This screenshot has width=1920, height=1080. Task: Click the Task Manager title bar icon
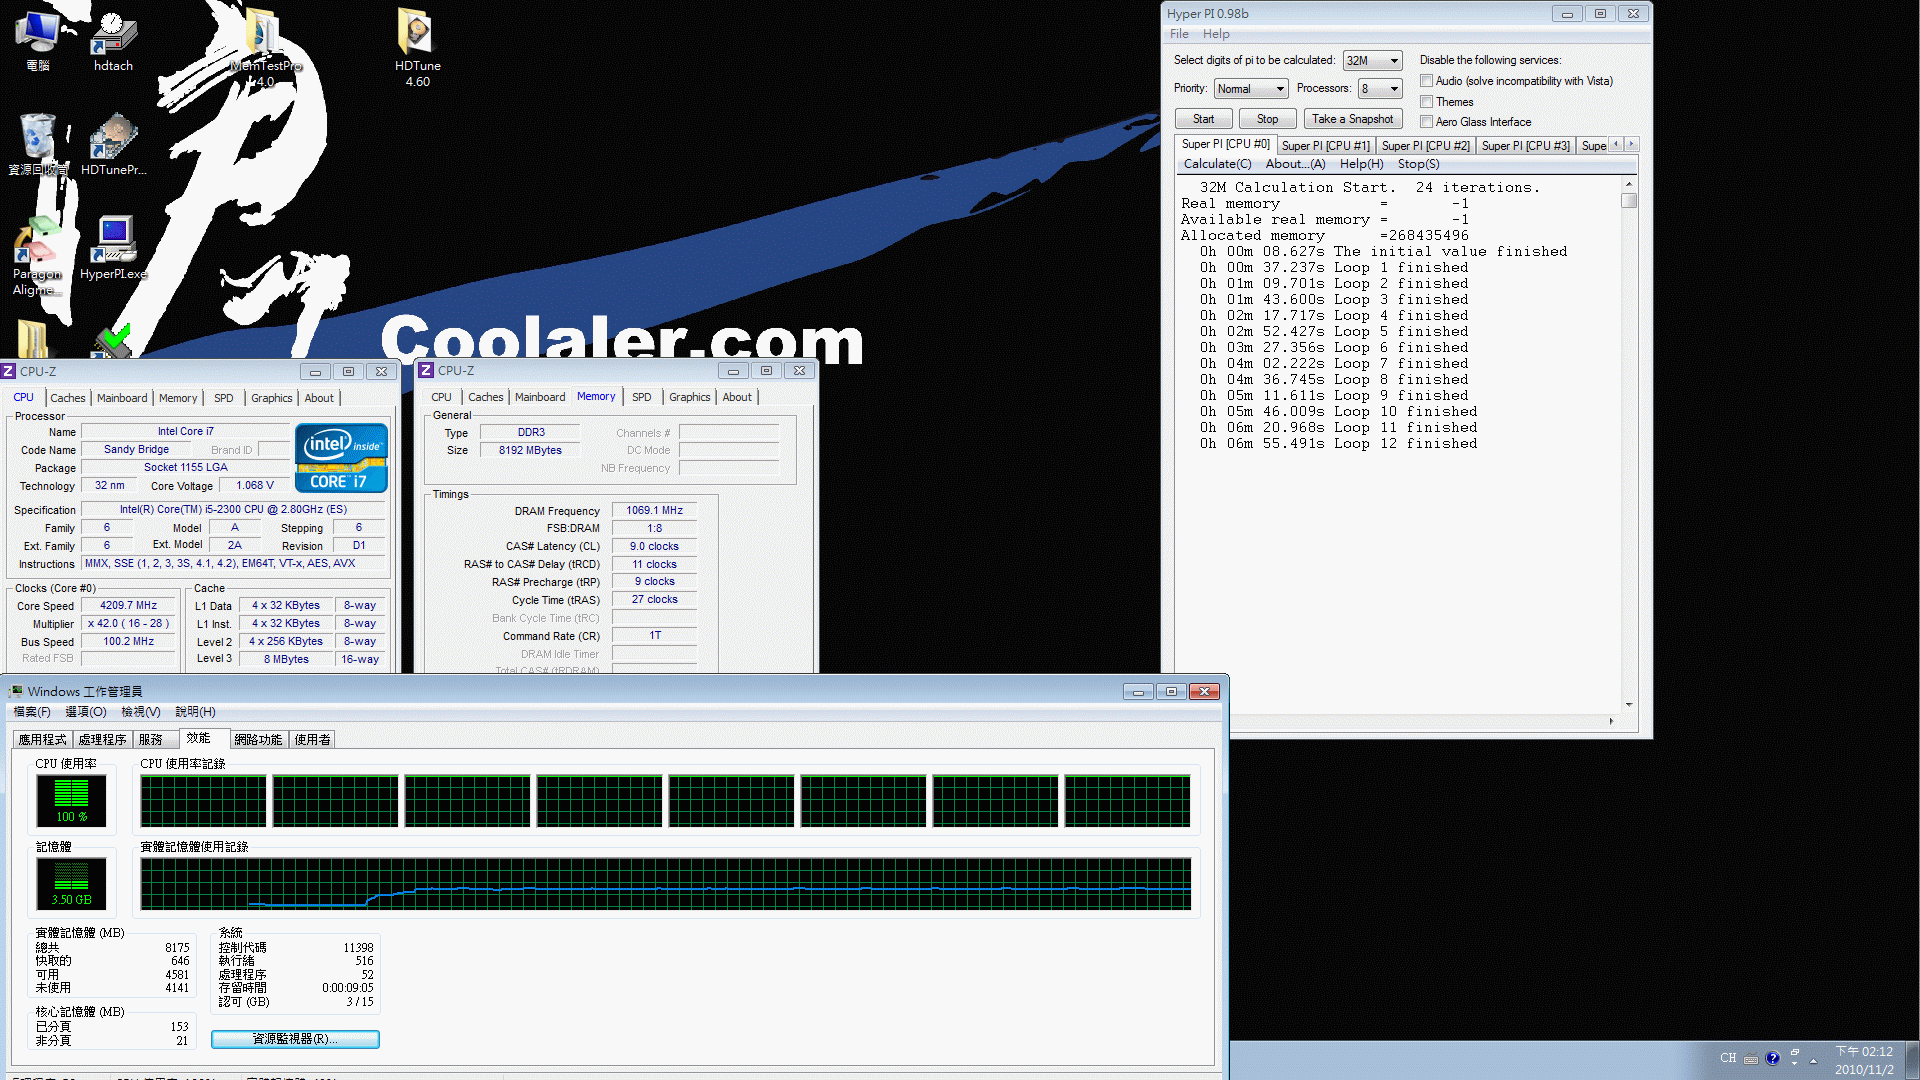tap(15, 691)
